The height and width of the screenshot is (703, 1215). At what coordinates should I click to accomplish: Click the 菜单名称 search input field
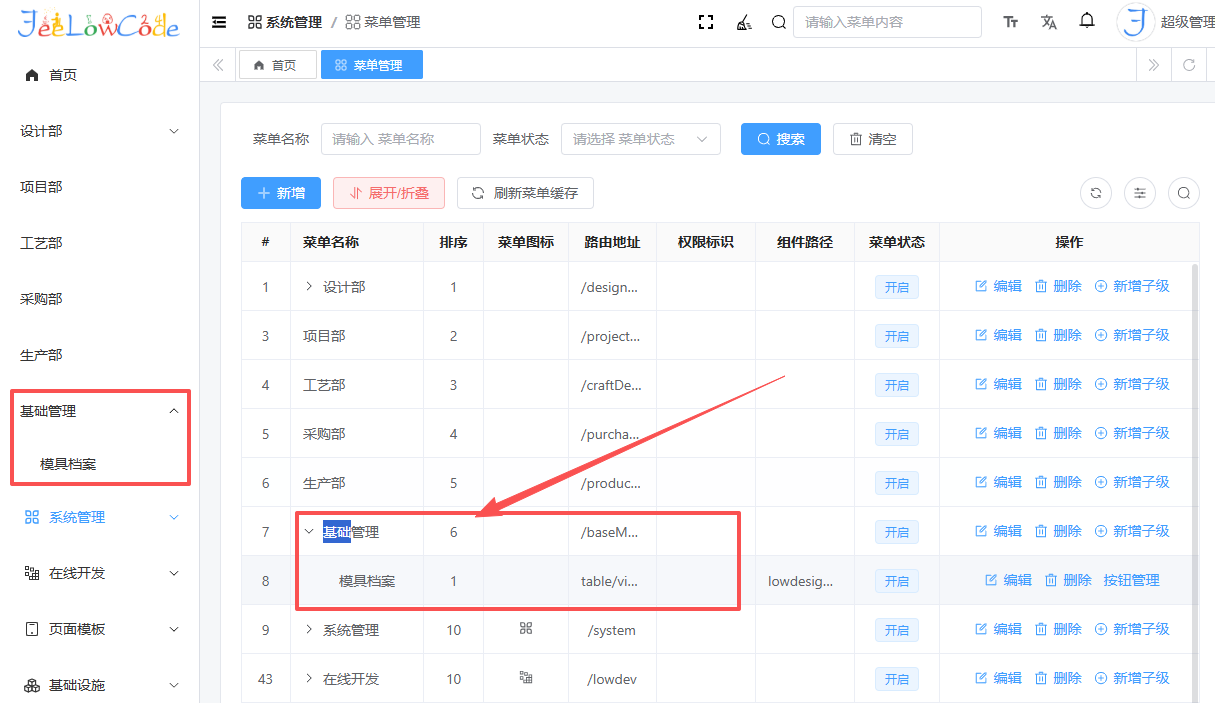(400, 139)
